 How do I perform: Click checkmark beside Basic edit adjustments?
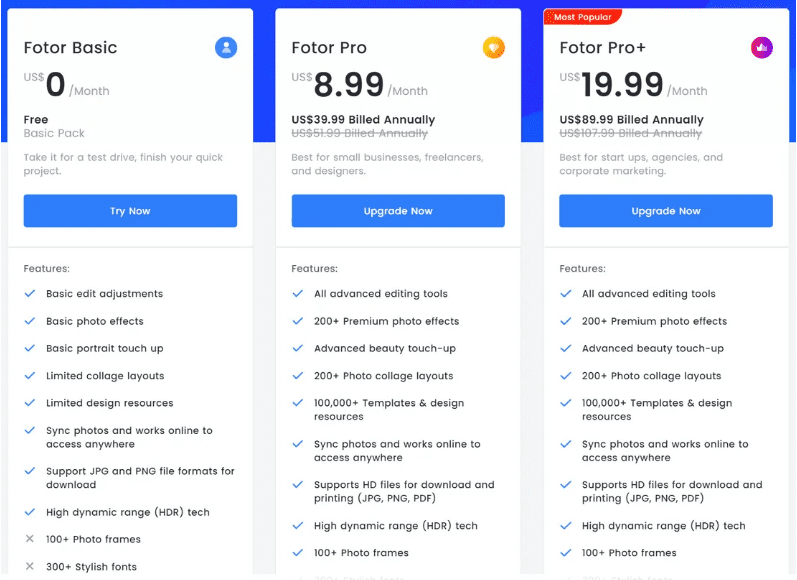30,293
